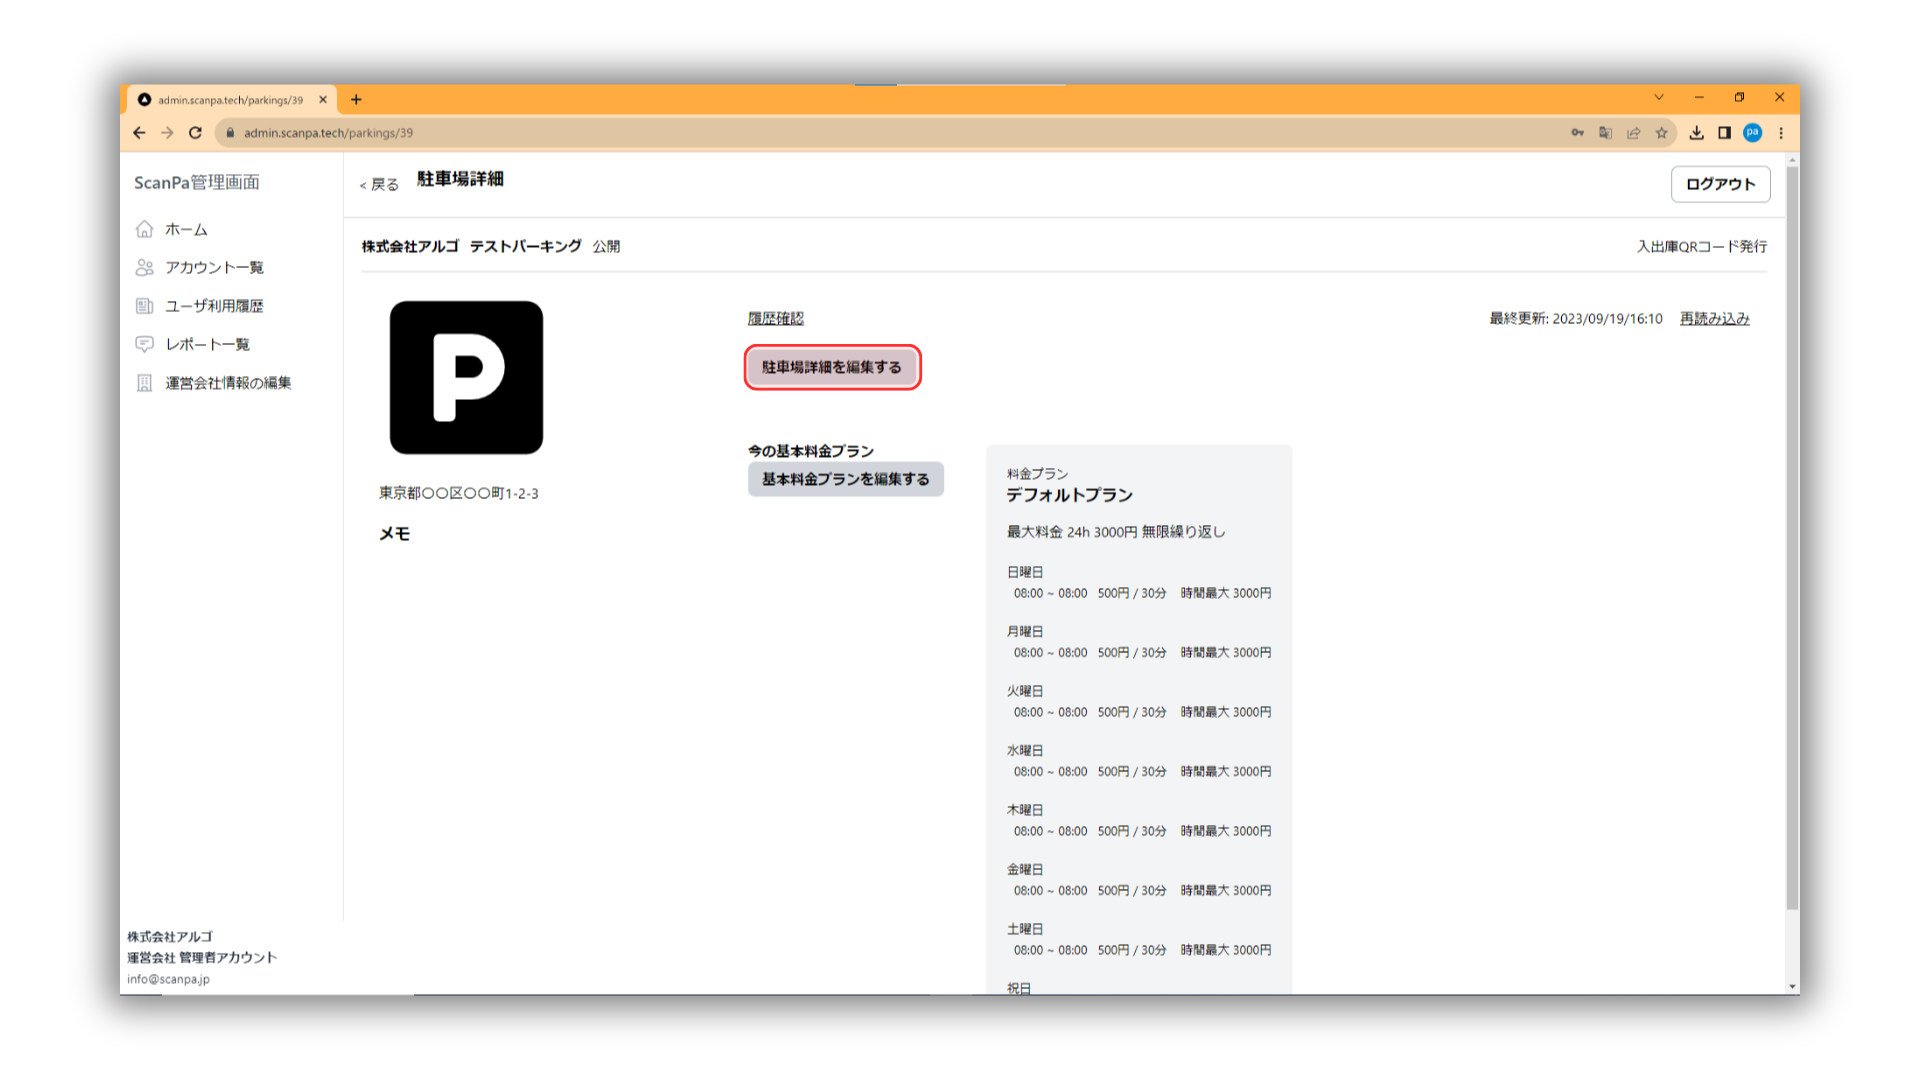Bookmark this page with the star icon
The width and height of the screenshot is (1920, 1080).
(x=1661, y=132)
